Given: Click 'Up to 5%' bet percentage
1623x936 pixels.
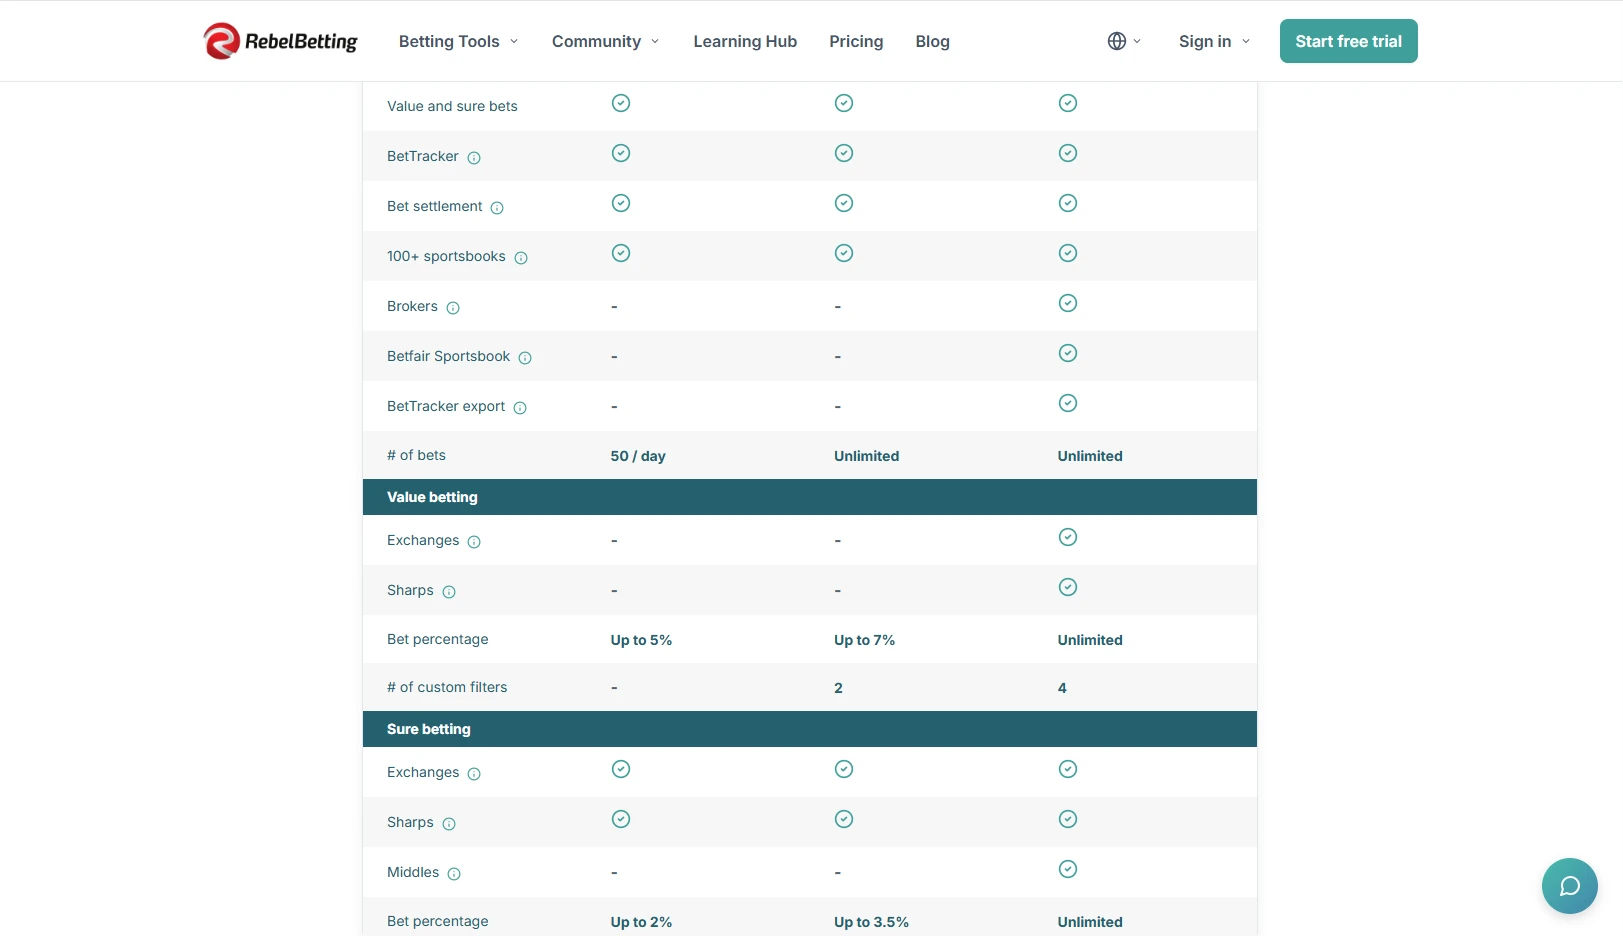Looking at the screenshot, I should point(641,640).
